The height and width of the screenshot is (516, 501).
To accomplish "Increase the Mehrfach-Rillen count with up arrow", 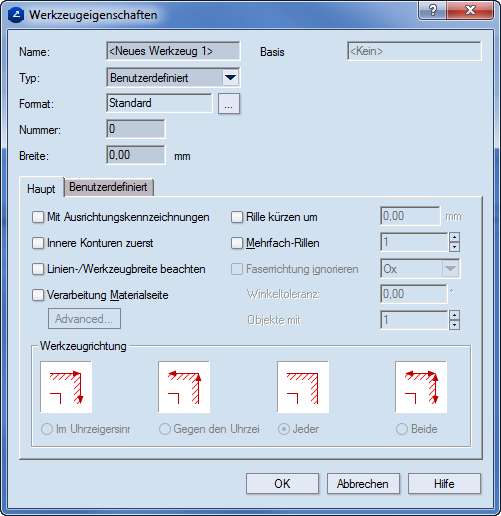I will coord(454,237).
